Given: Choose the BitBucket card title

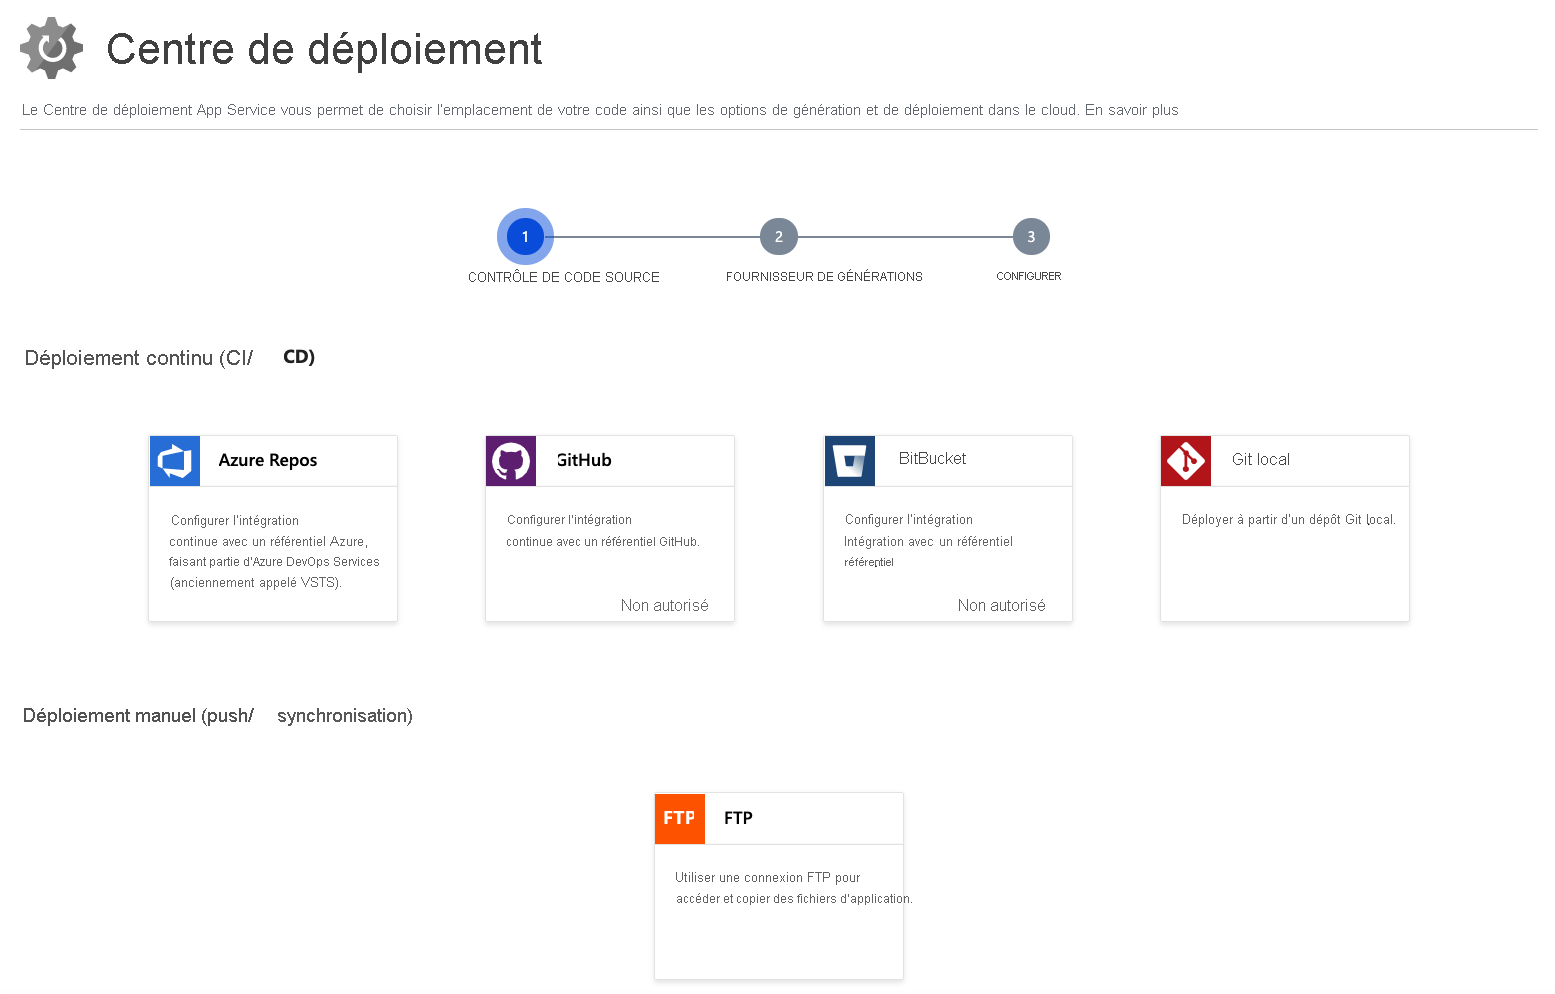Looking at the screenshot, I should click(932, 458).
